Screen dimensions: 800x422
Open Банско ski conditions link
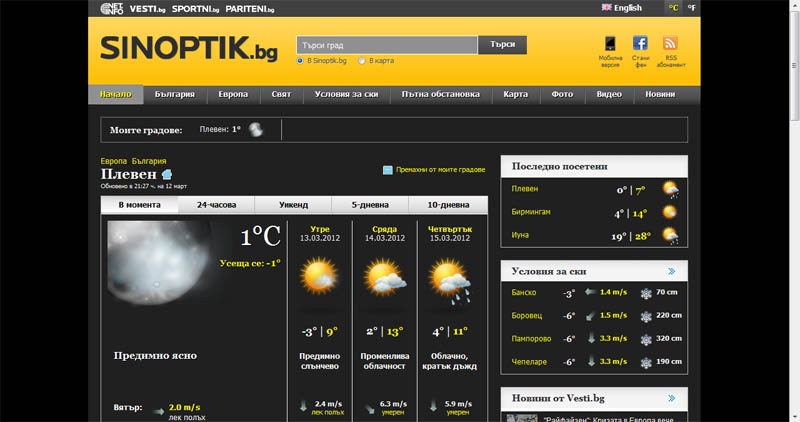pos(523,292)
